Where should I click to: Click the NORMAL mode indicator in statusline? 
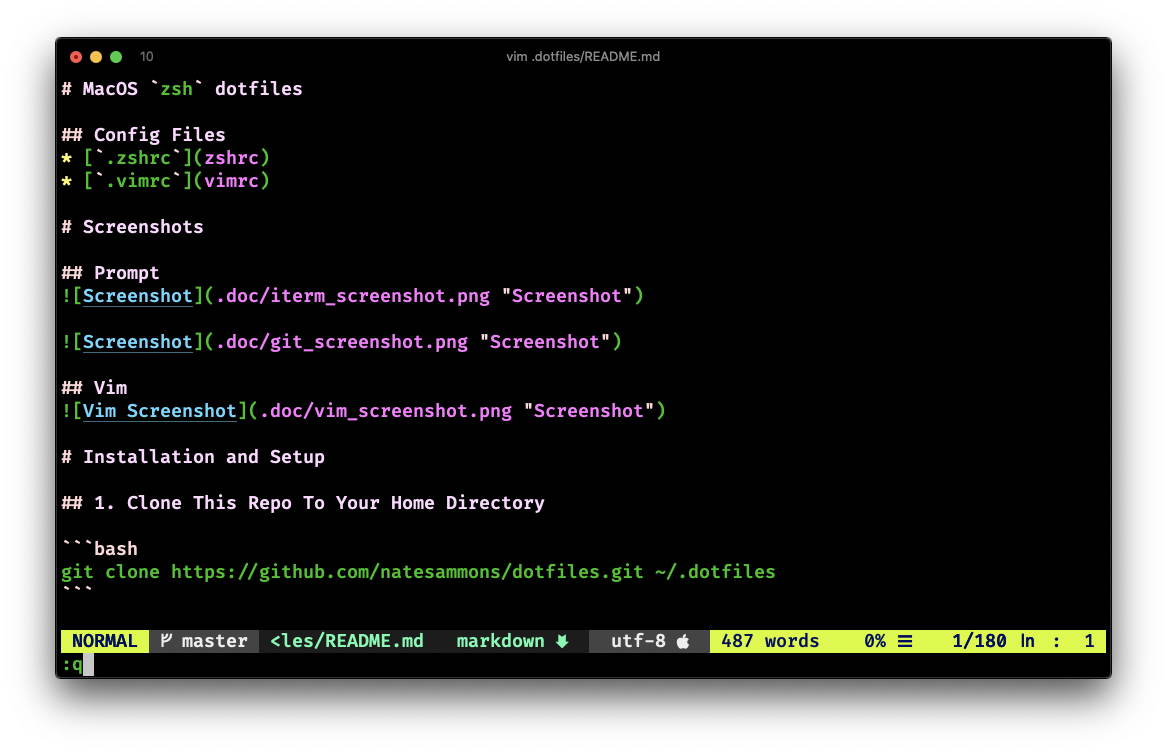[105, 641]
